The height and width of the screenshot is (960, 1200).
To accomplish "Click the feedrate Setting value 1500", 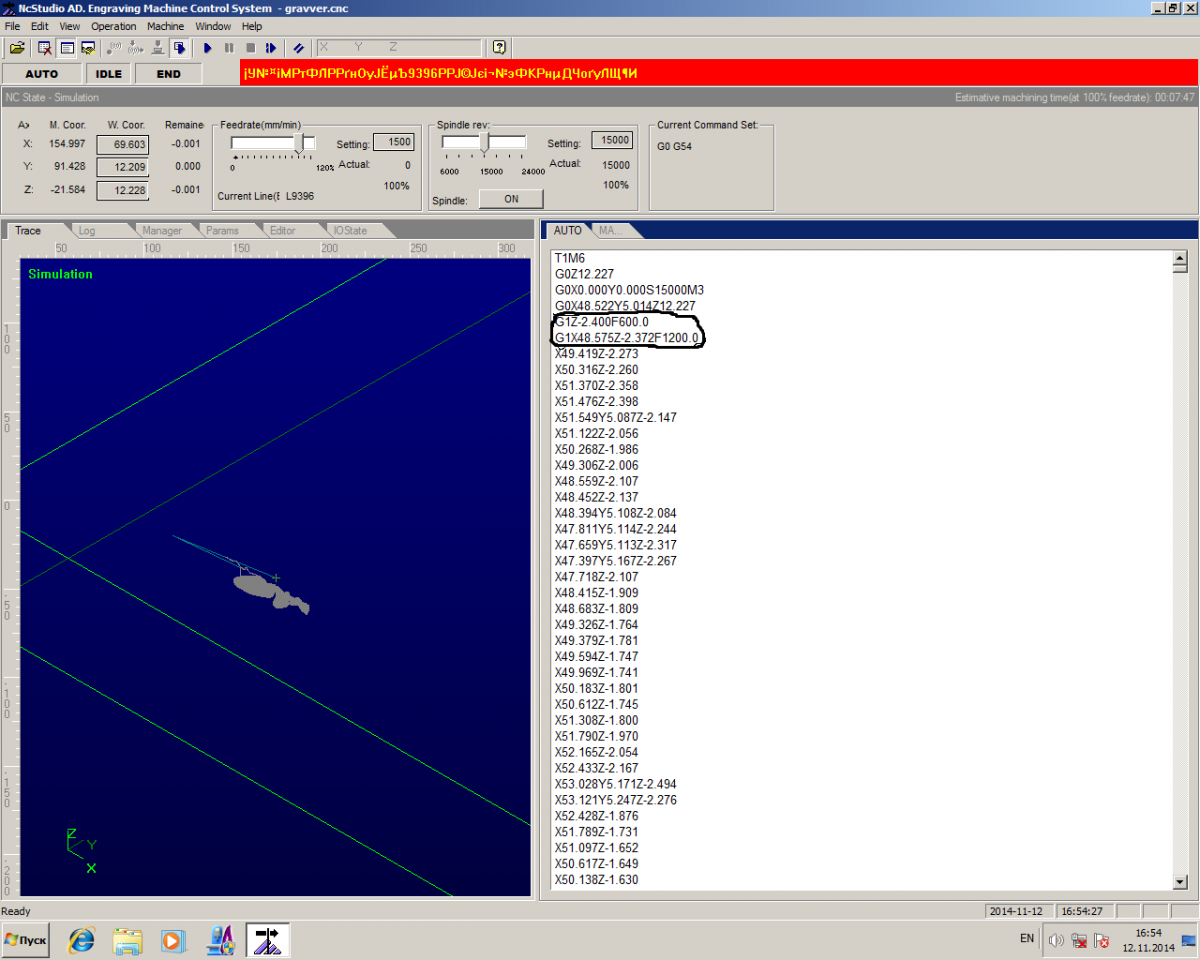I will point(394,142).
